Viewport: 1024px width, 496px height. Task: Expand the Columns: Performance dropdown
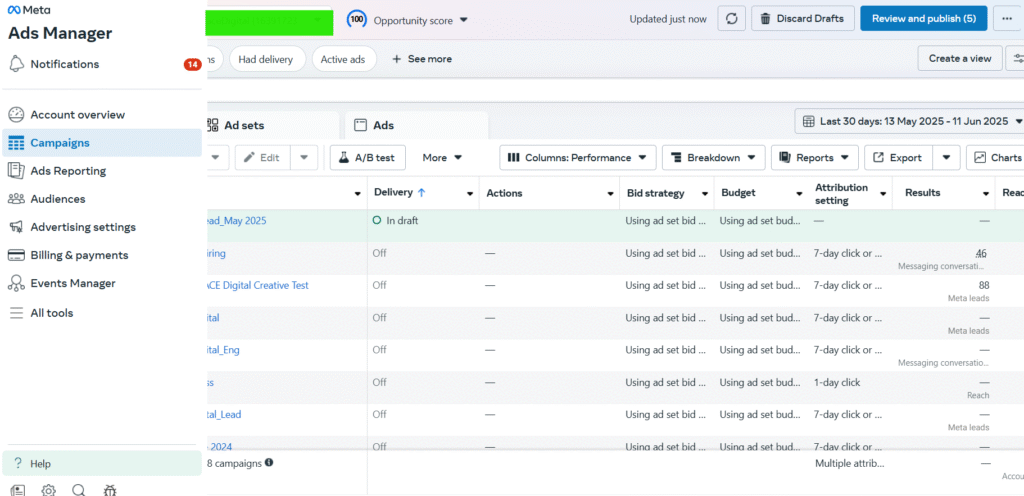578,157
